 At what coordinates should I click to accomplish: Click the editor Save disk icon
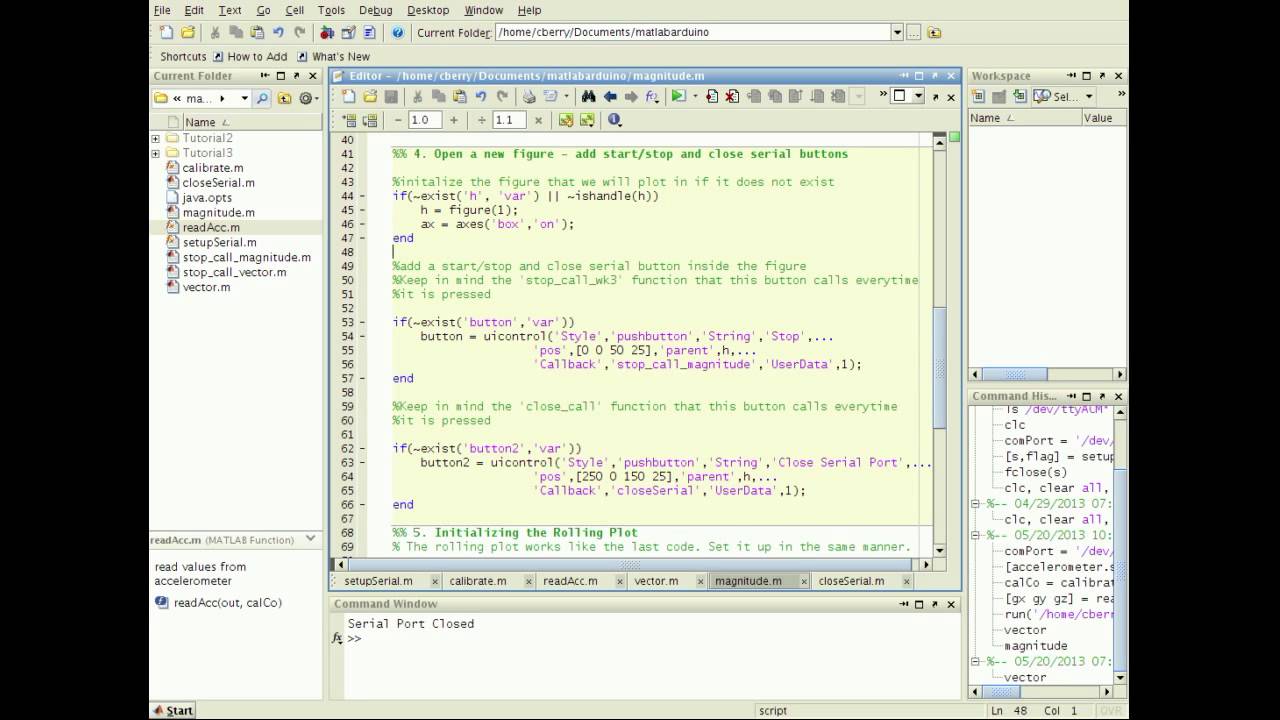(391, 96)
